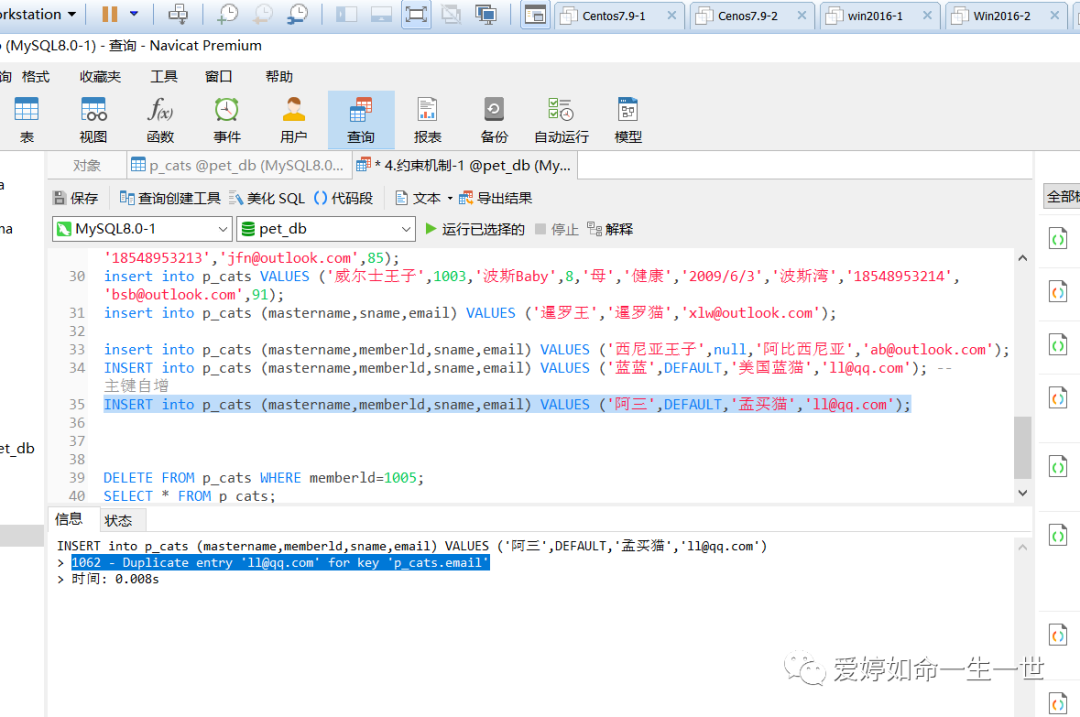Open the 模型 (Model) toolbar icon
The height and width of the screenshot is (717, 1080).
(627, 120)
